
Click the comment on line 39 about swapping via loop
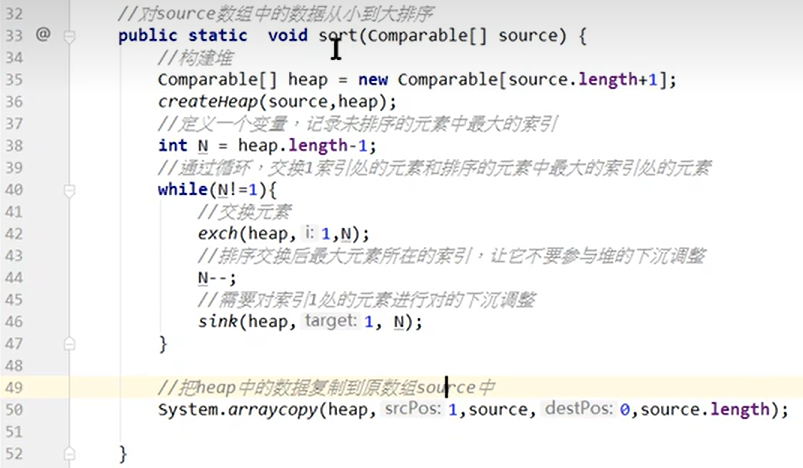(435, 167)
